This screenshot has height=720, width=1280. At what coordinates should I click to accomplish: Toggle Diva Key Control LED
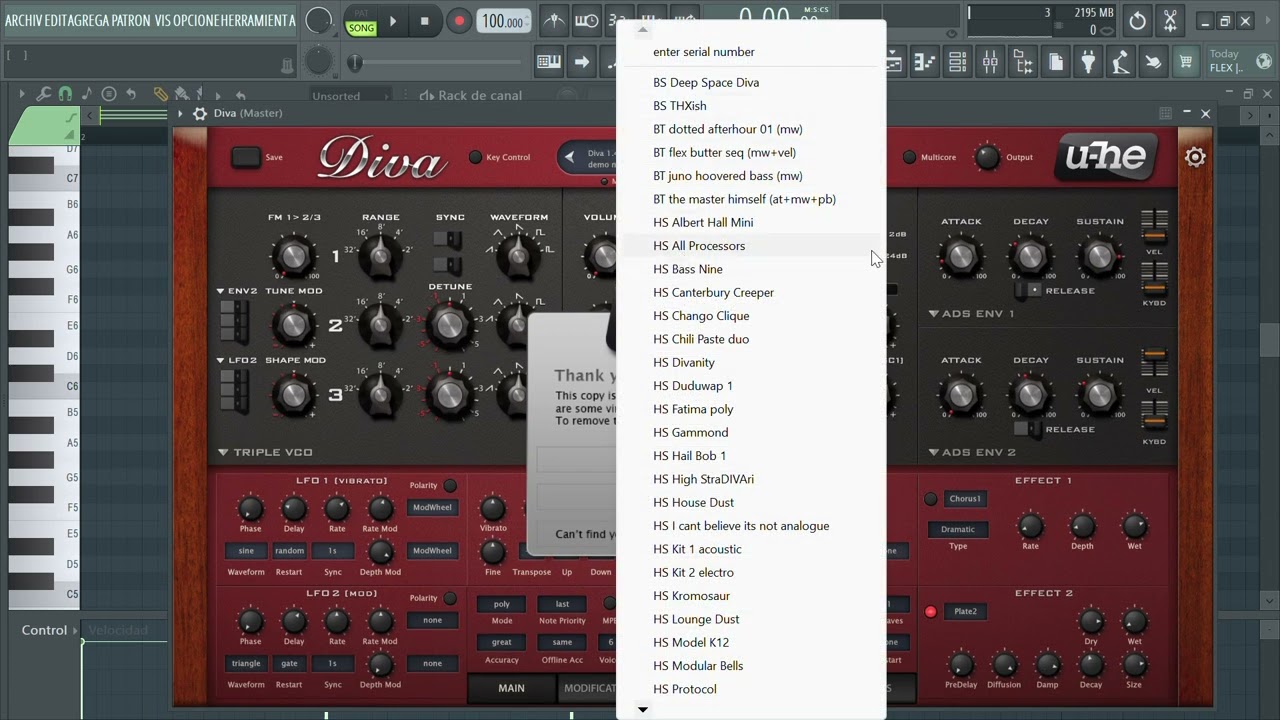click(475, 157)
